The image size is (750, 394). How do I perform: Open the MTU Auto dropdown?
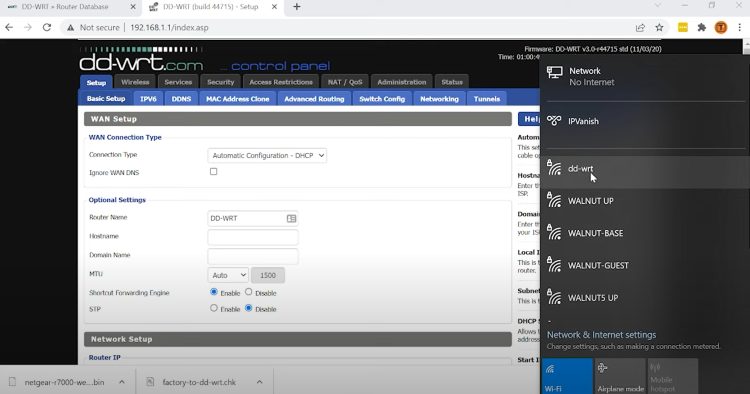(228, 275)
